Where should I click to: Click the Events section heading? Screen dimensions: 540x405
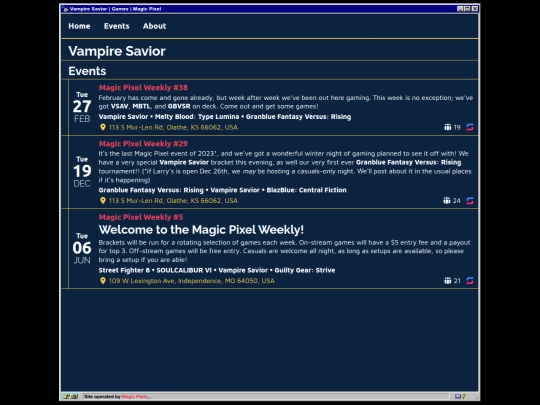pos(87,71)
